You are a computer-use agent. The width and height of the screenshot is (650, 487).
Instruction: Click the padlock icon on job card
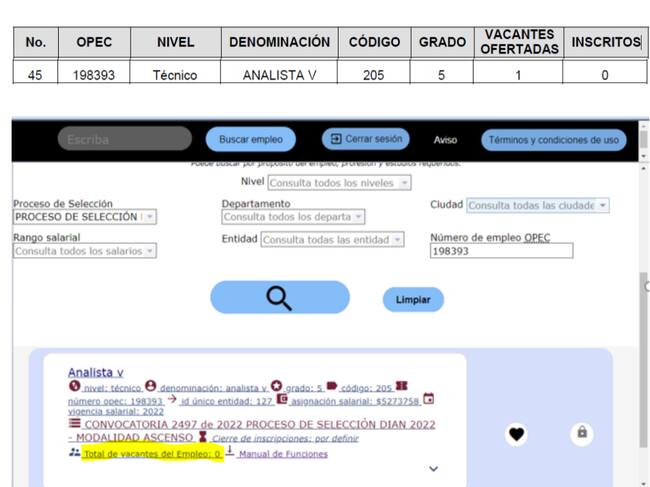tap(582, 433)
